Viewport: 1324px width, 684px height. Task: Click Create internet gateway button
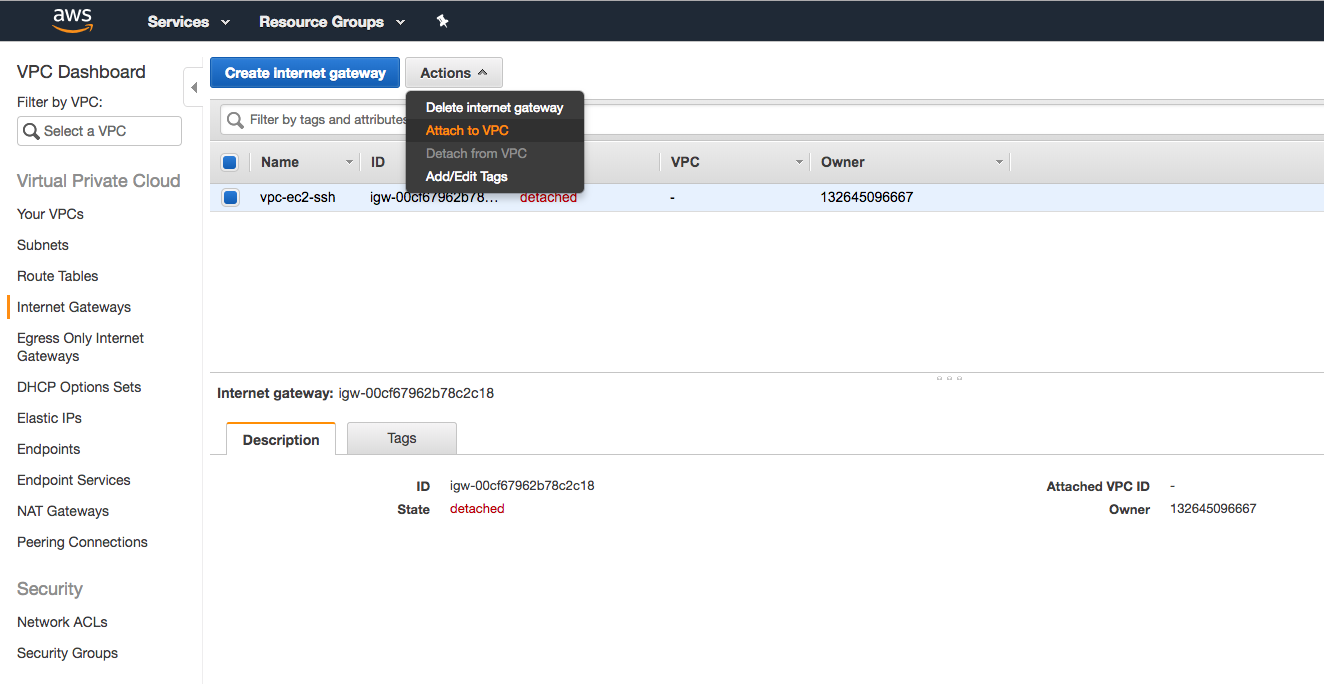point(305,73)
